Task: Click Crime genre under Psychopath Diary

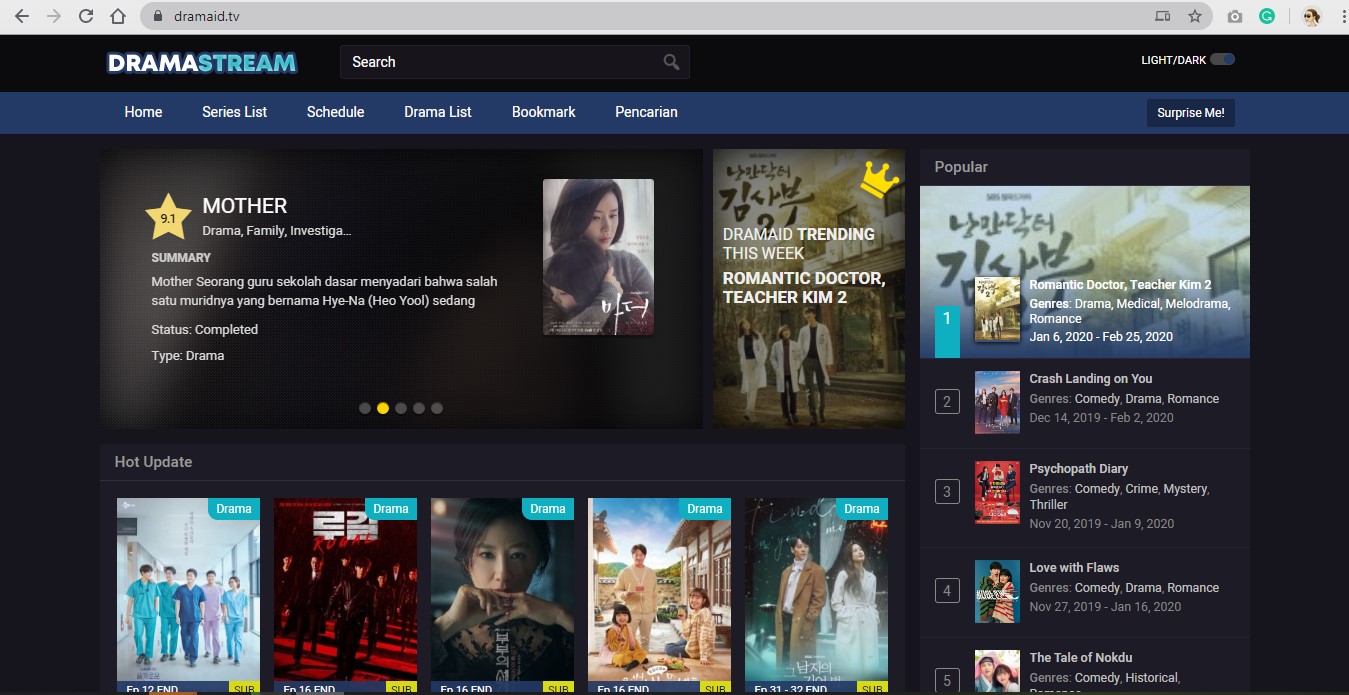Action: 1141,489
